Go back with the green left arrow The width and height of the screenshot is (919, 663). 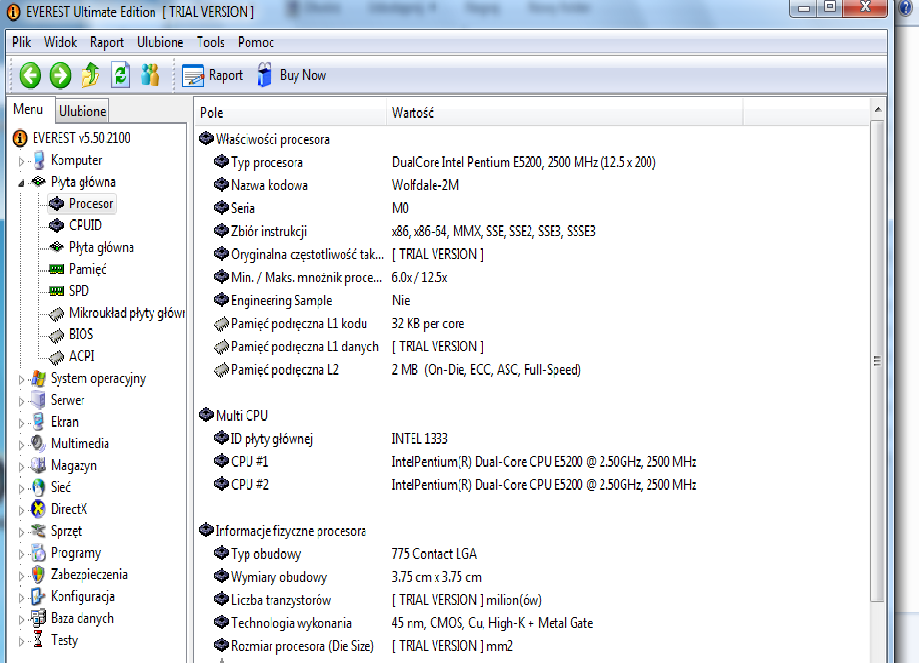pyautogui.click(x=30, y=76)
